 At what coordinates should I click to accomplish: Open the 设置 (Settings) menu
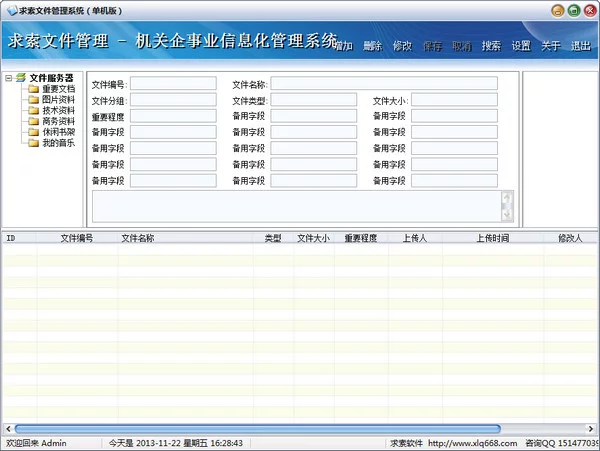522,46
